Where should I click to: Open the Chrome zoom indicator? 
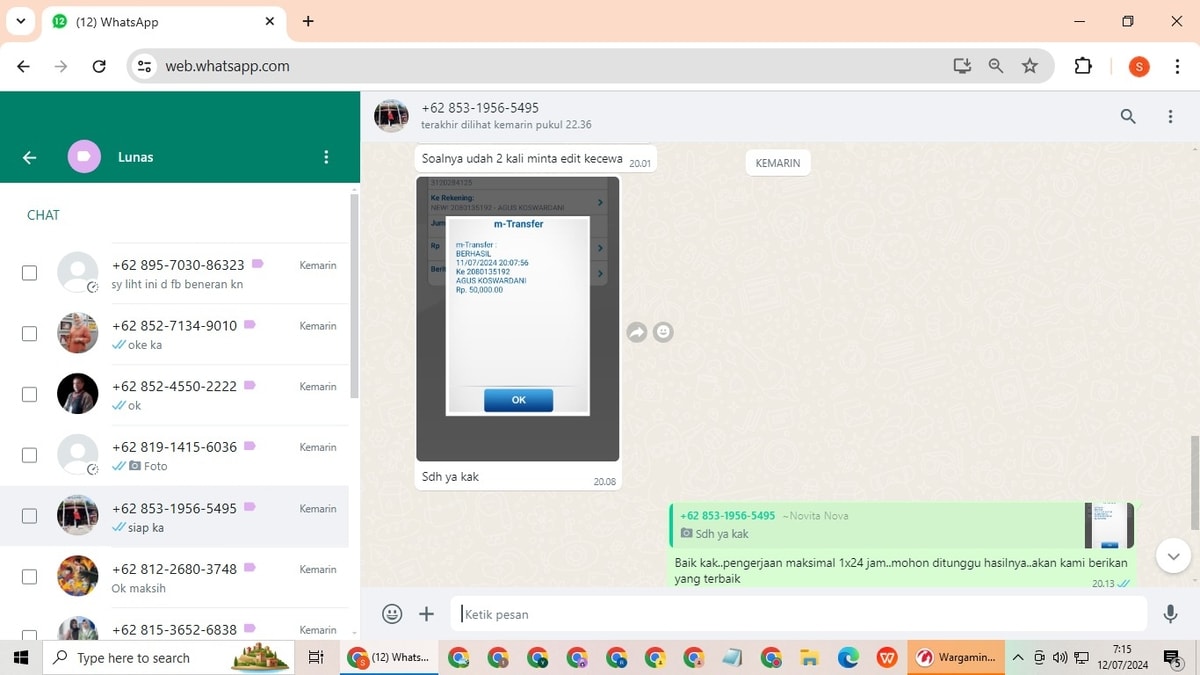click(996, 66)
